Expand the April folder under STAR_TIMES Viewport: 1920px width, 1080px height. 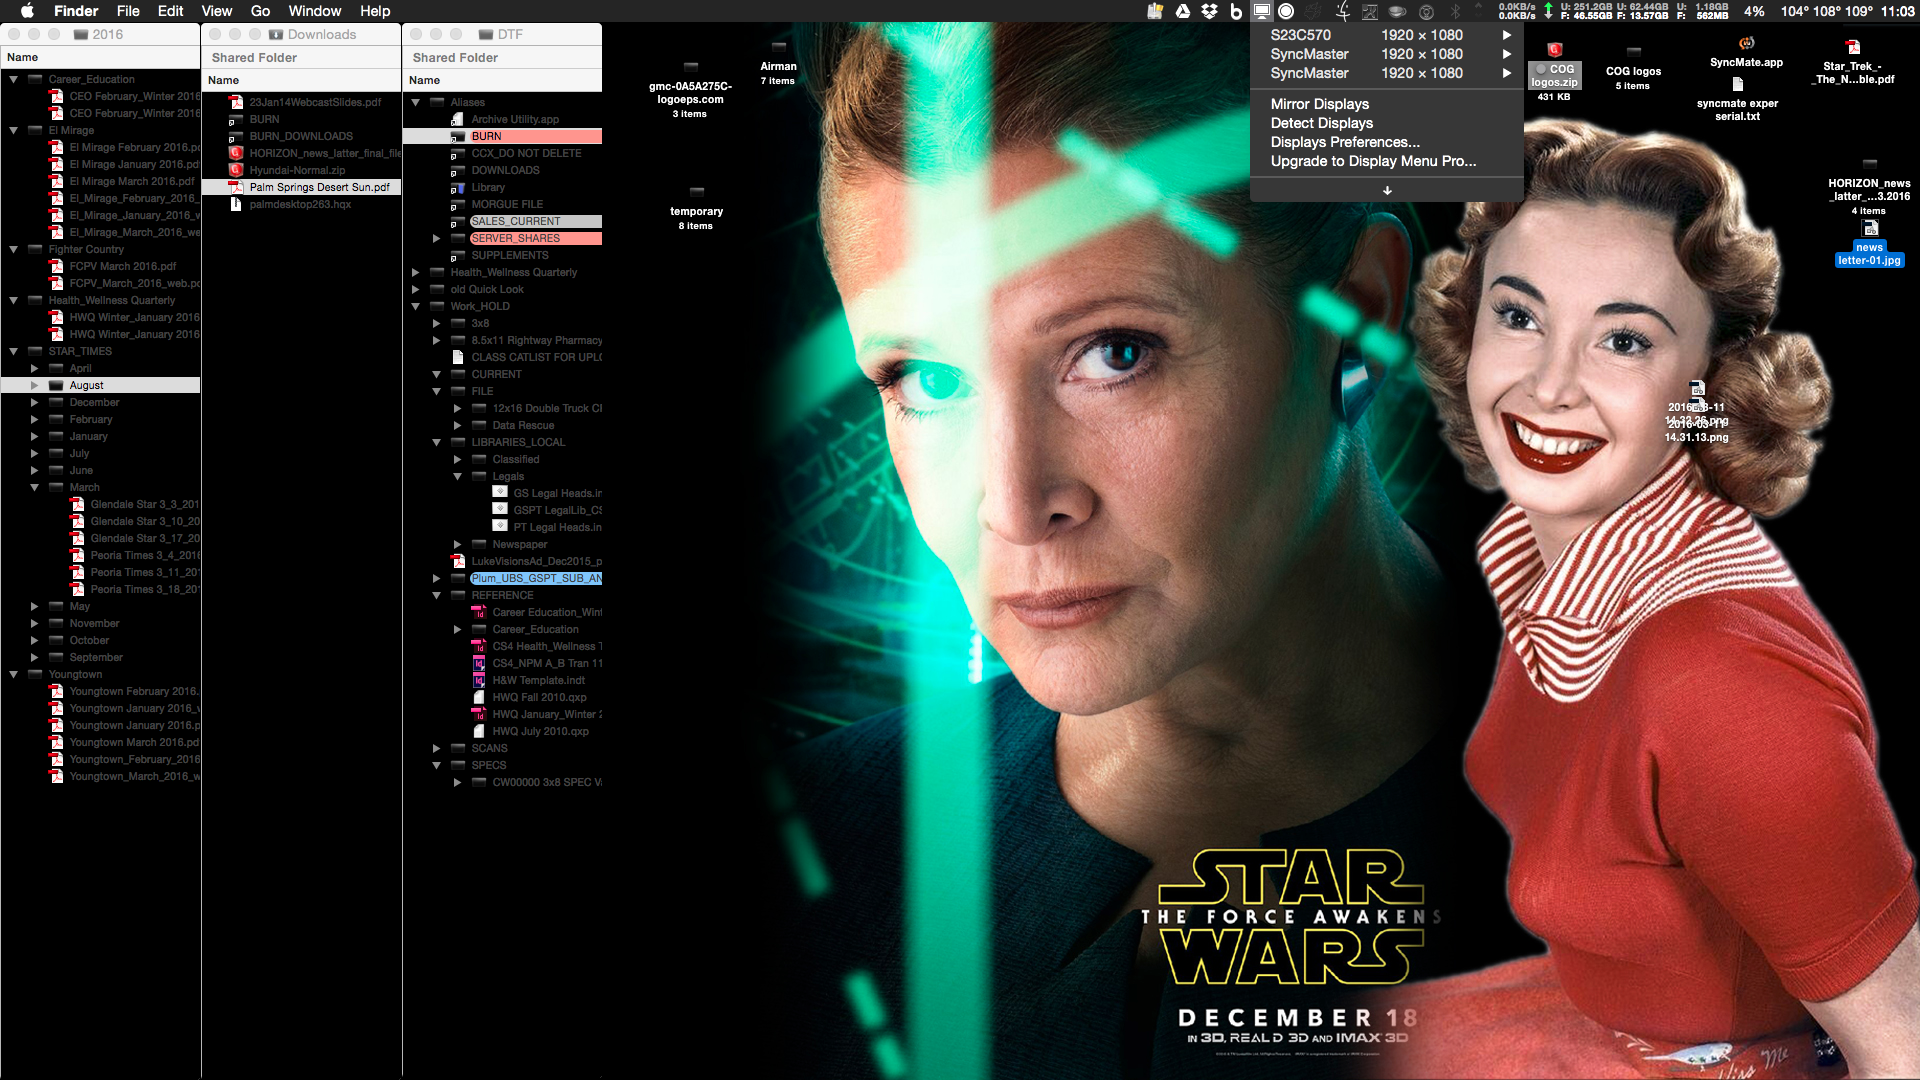tap(35, 368)
